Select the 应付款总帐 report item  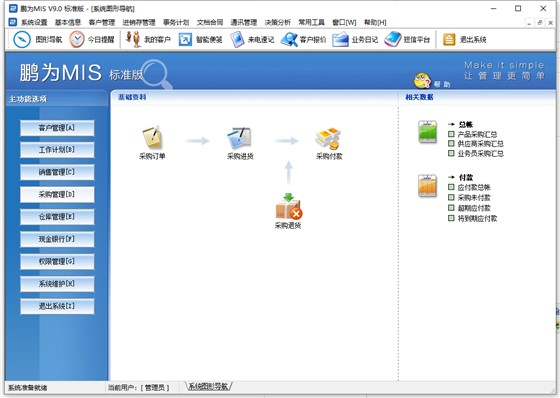point(474,187)
